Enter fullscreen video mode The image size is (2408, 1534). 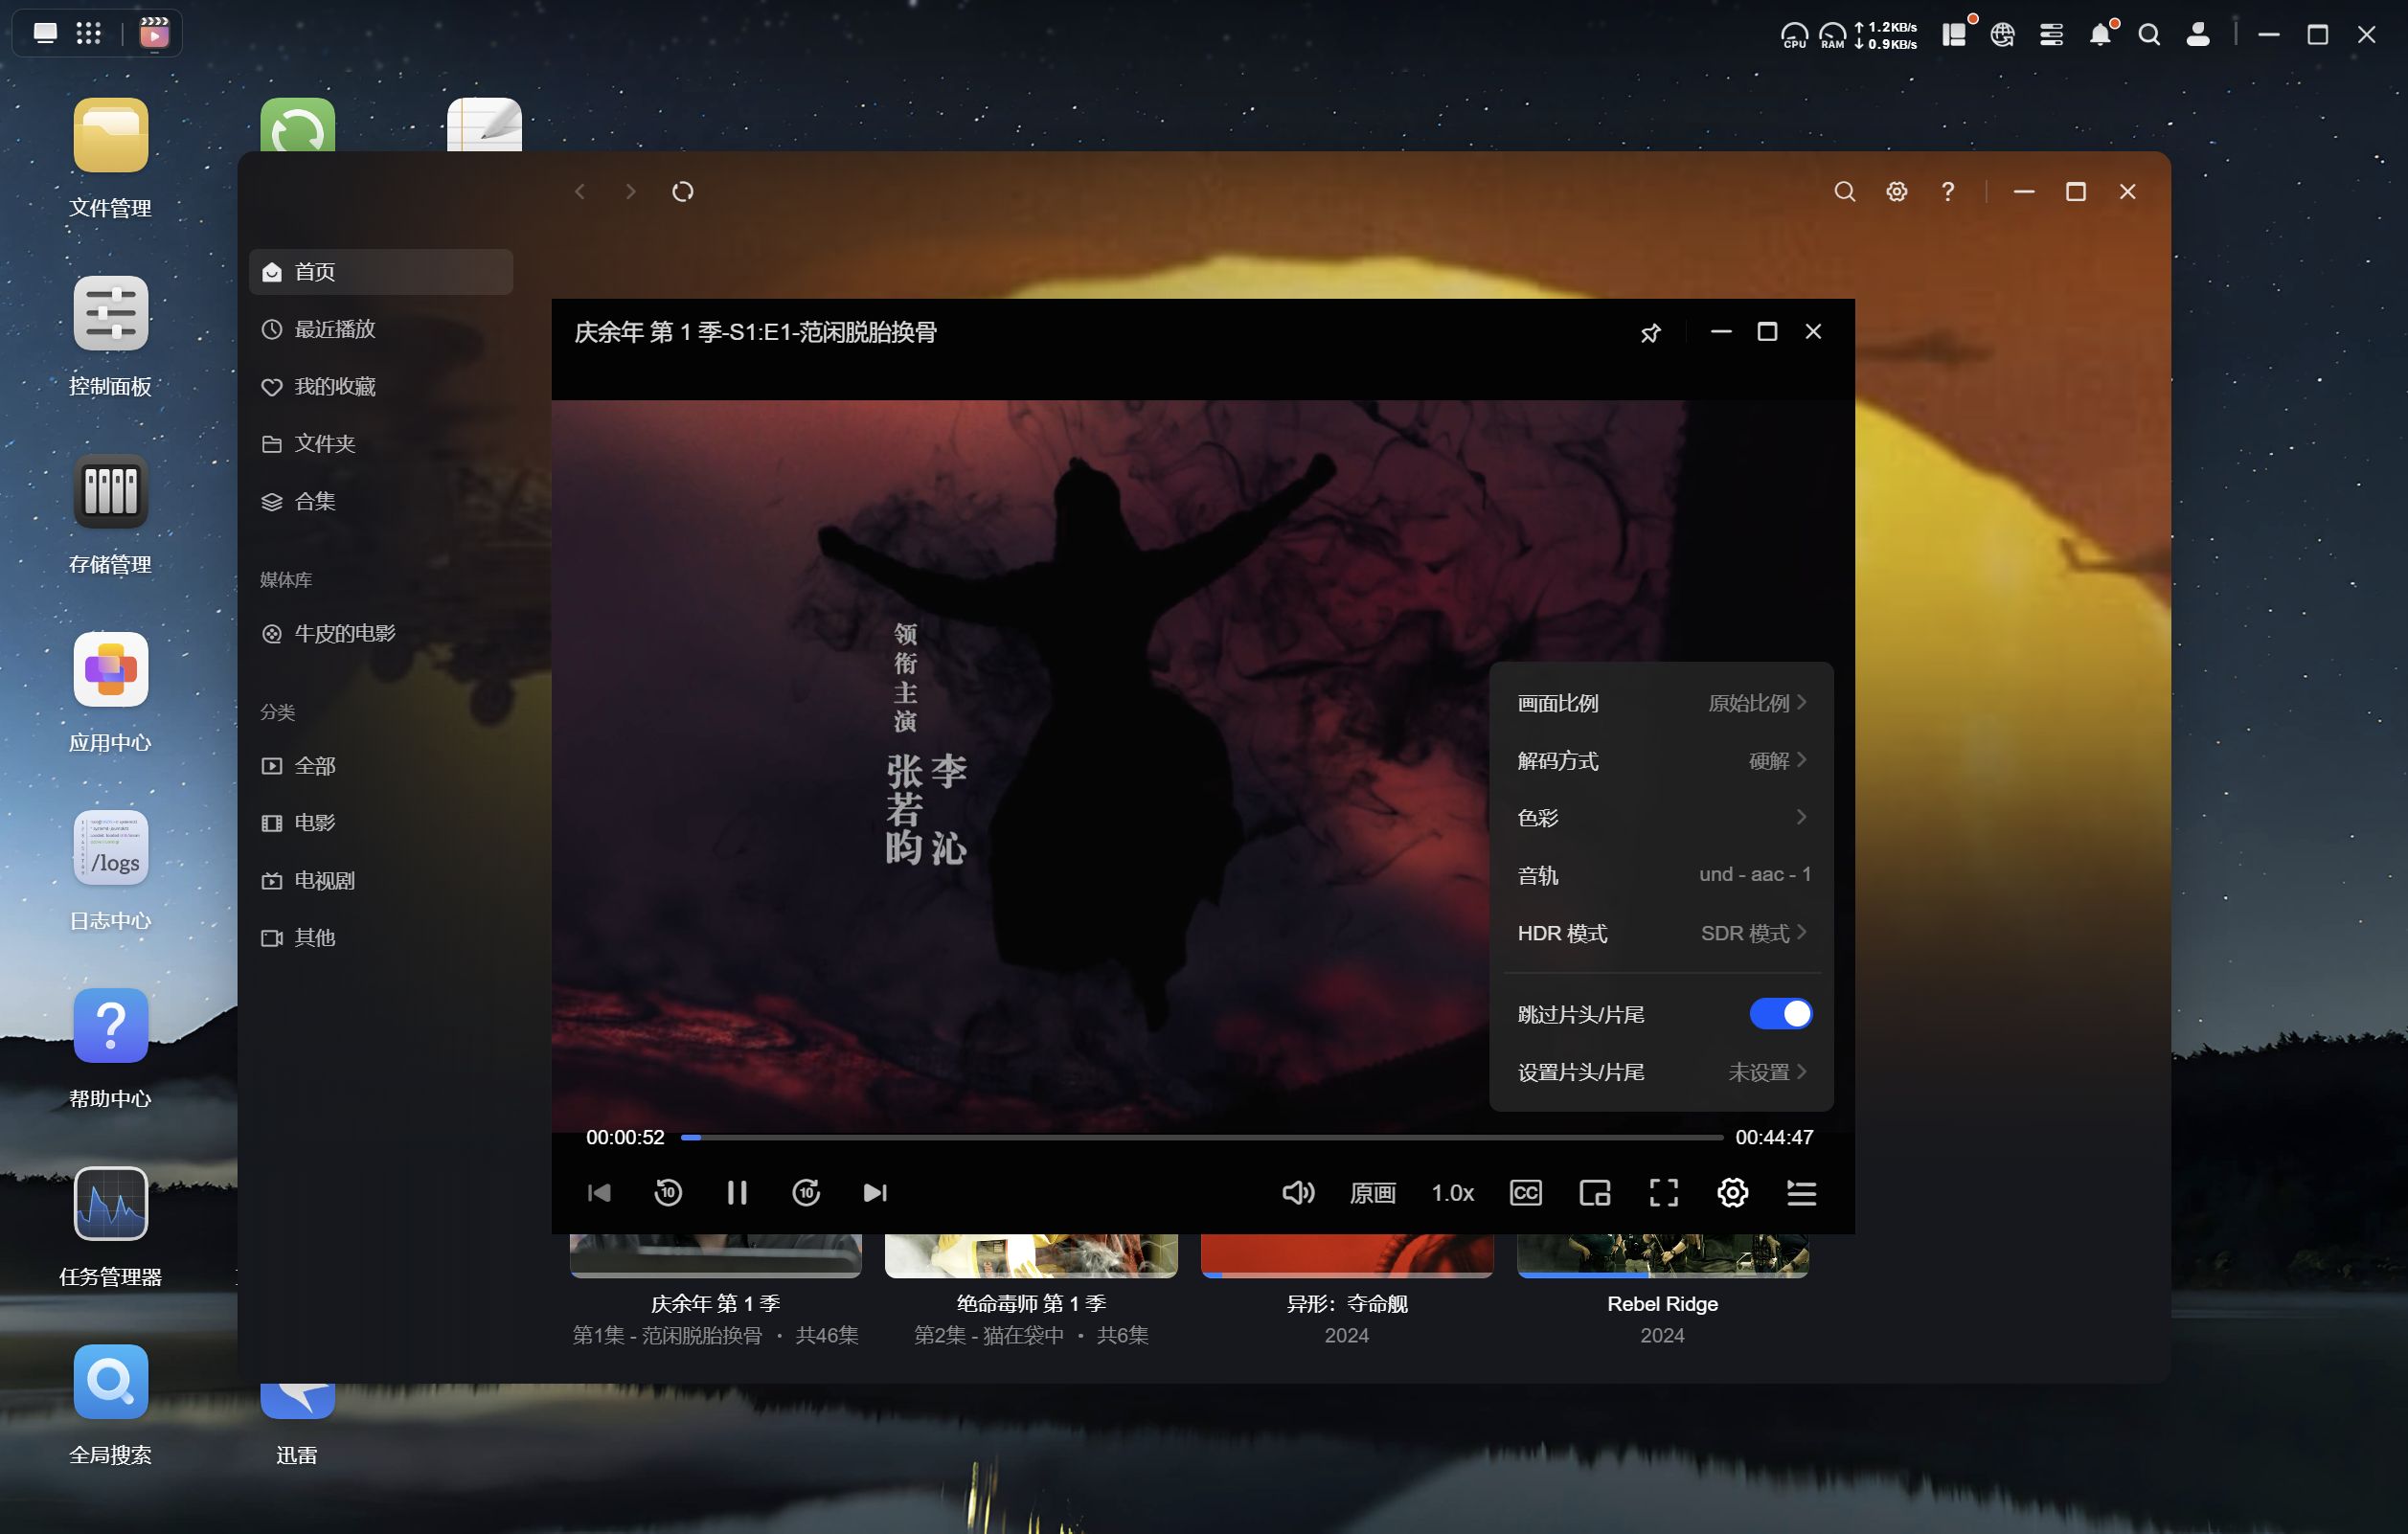pyautogui.click(x=1663, y=1192)
